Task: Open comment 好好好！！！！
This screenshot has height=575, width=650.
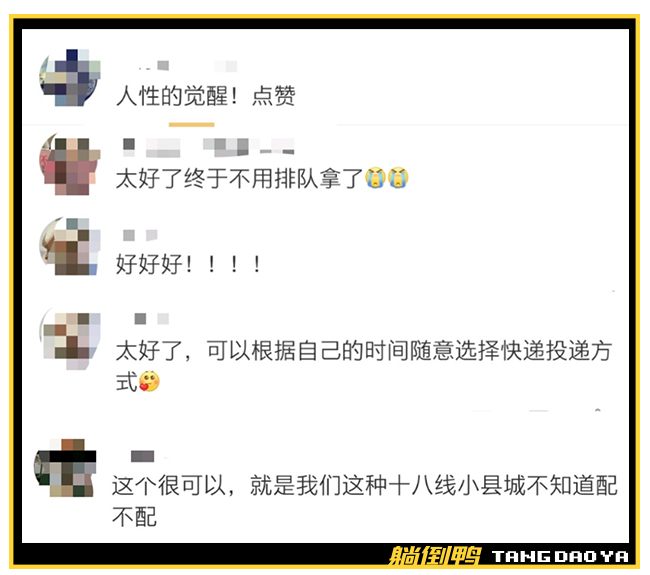Action: 189,264
